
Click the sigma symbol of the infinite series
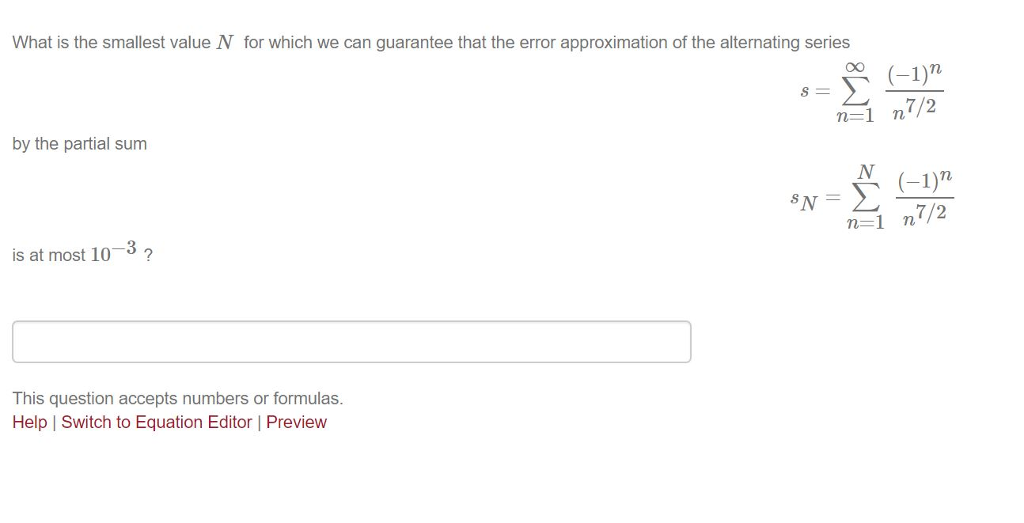853,91
